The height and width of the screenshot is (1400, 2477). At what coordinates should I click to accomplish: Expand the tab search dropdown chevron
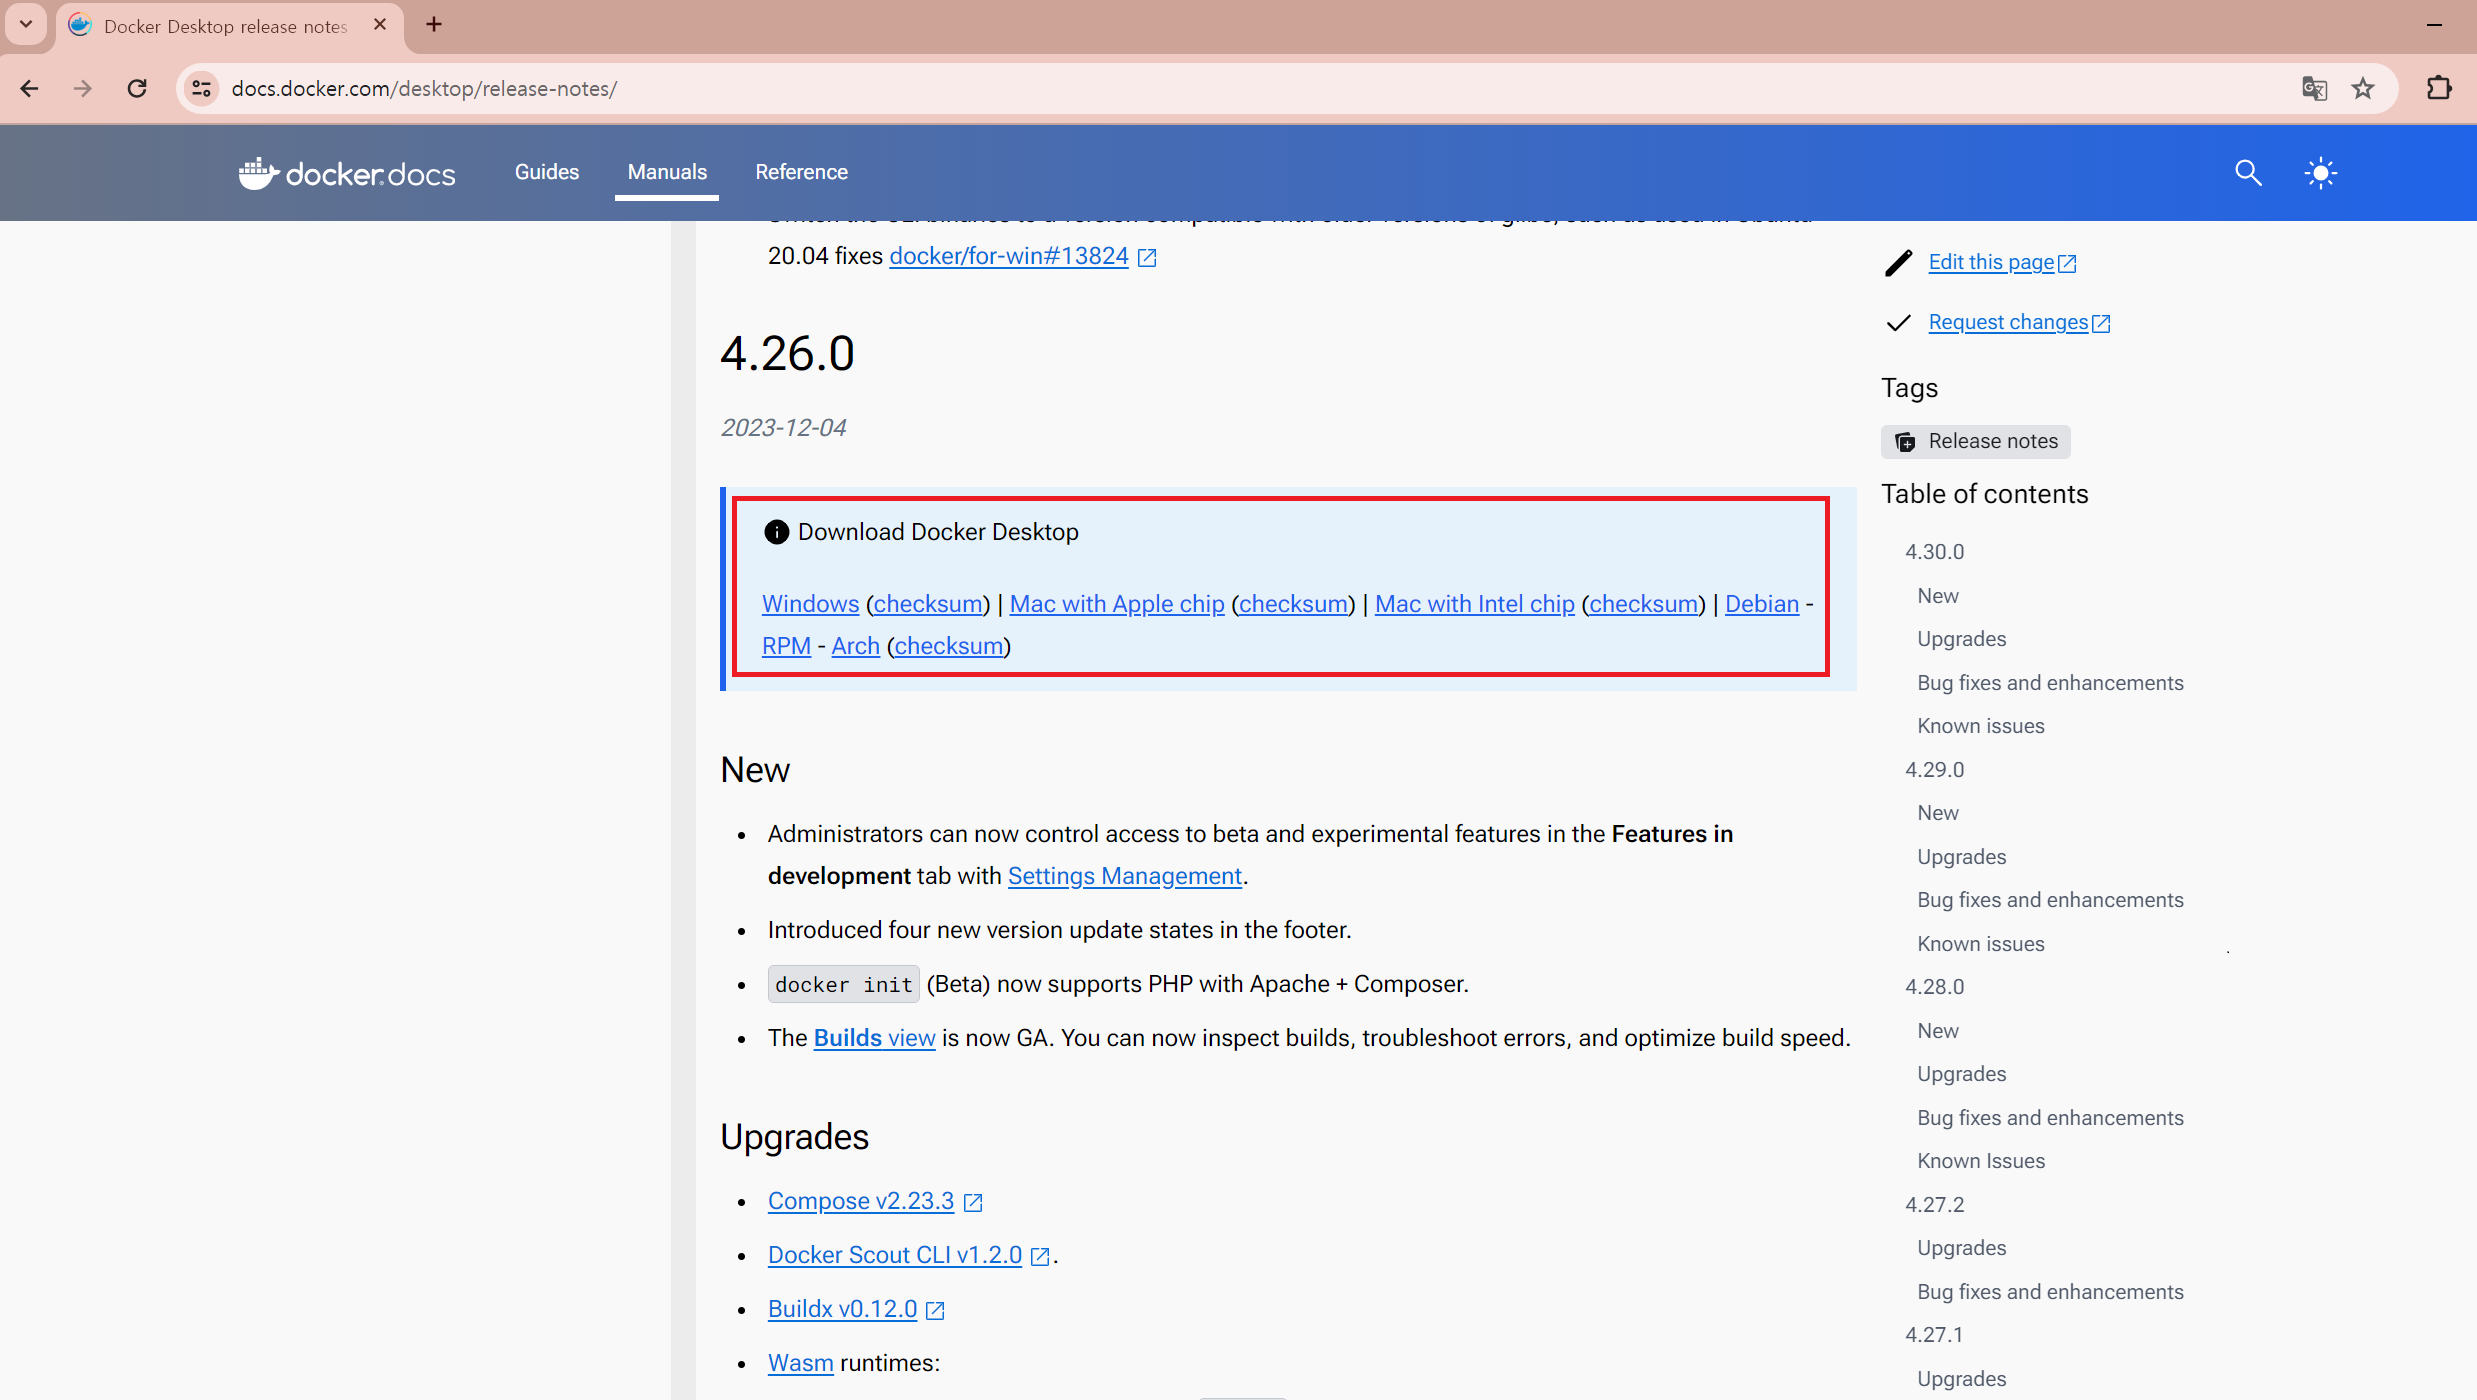pyautogui.click(x=26, y=24)
